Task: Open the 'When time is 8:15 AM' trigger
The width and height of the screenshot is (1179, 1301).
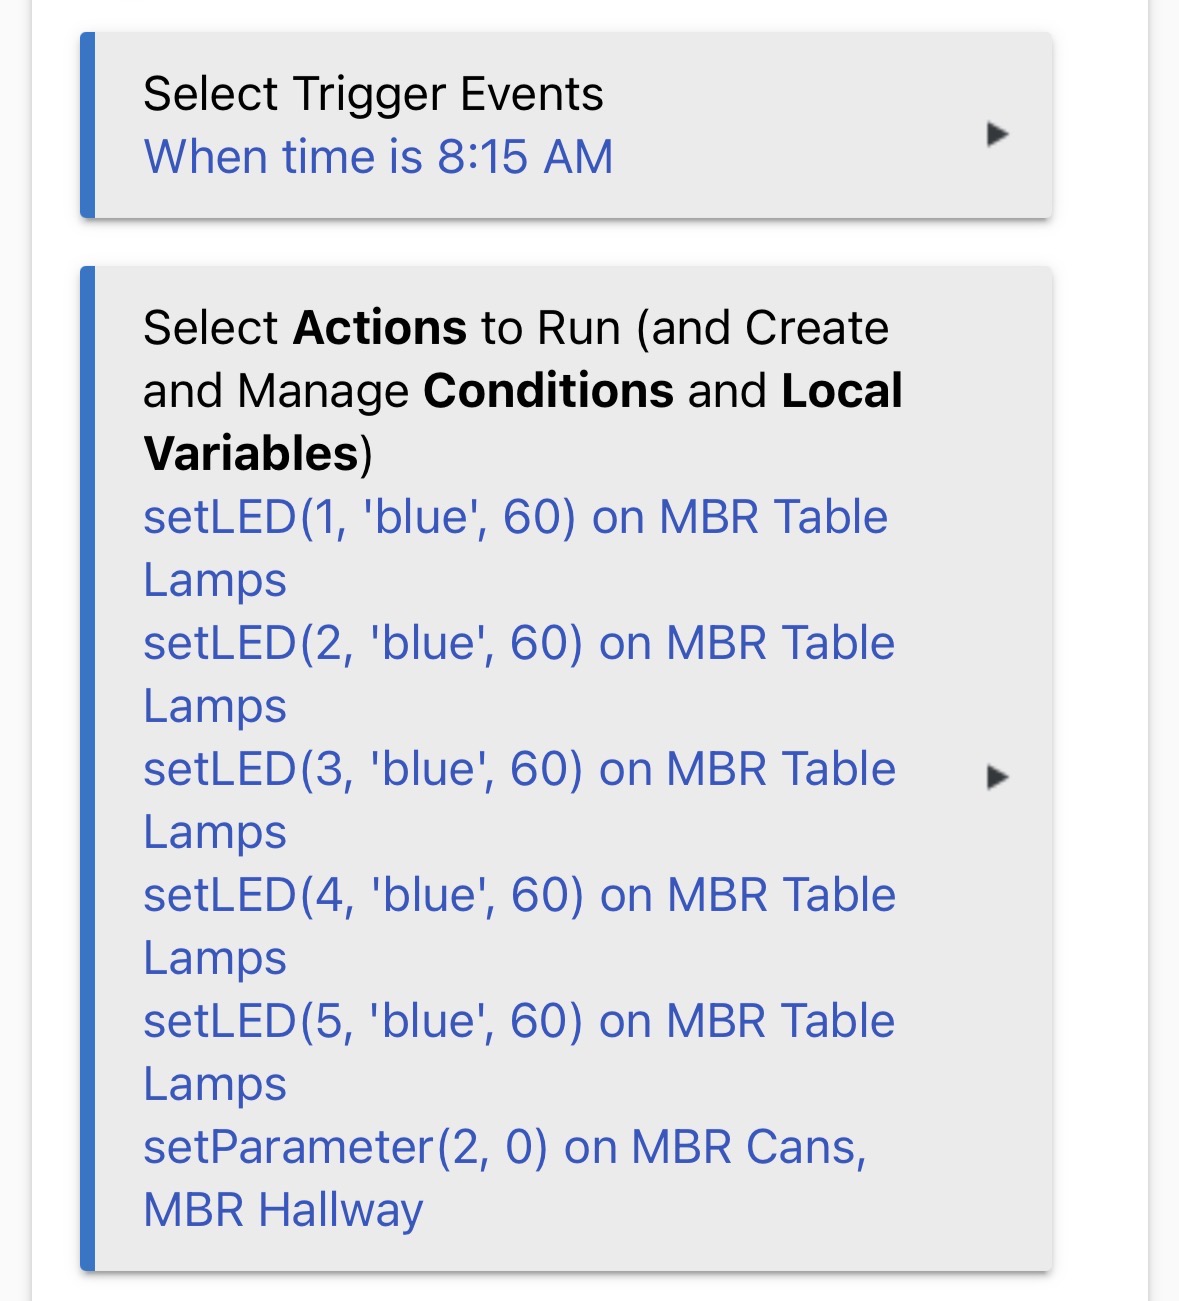Action: click(x=378, y=157)
